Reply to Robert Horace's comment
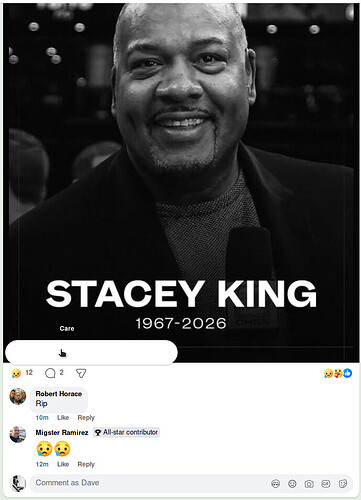Screen dimensions: 361x500 86,418
